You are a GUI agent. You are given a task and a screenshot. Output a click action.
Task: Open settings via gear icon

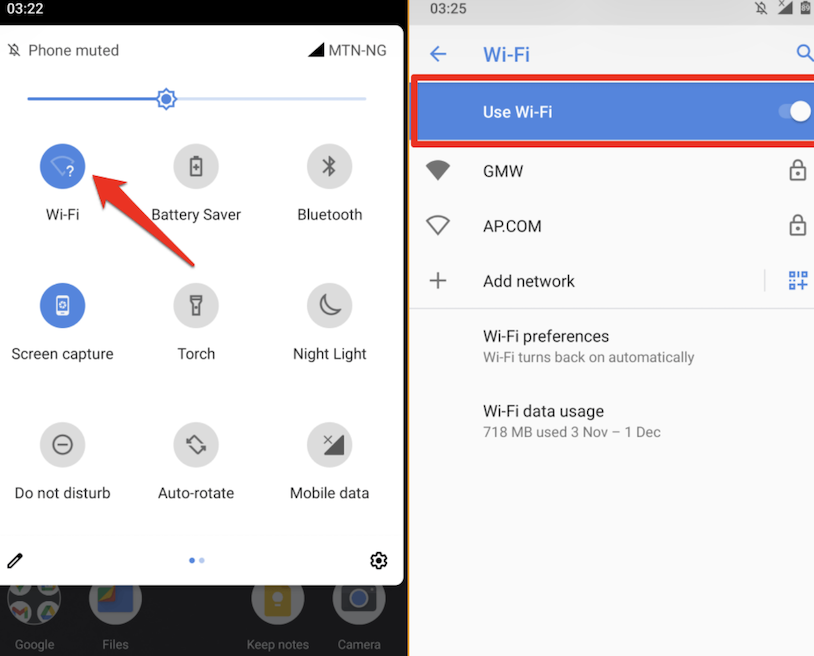point(378,561)
